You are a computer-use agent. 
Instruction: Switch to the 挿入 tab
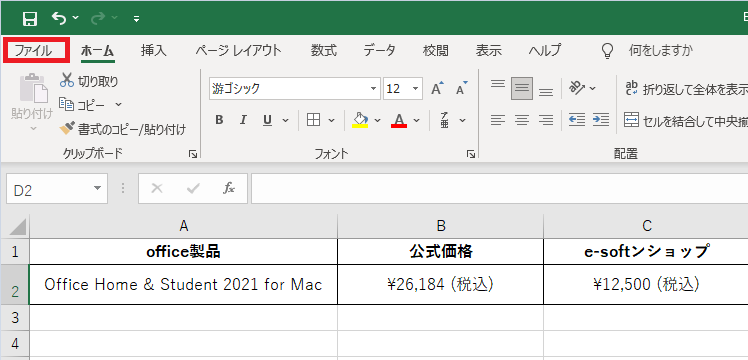coord(154,50)
